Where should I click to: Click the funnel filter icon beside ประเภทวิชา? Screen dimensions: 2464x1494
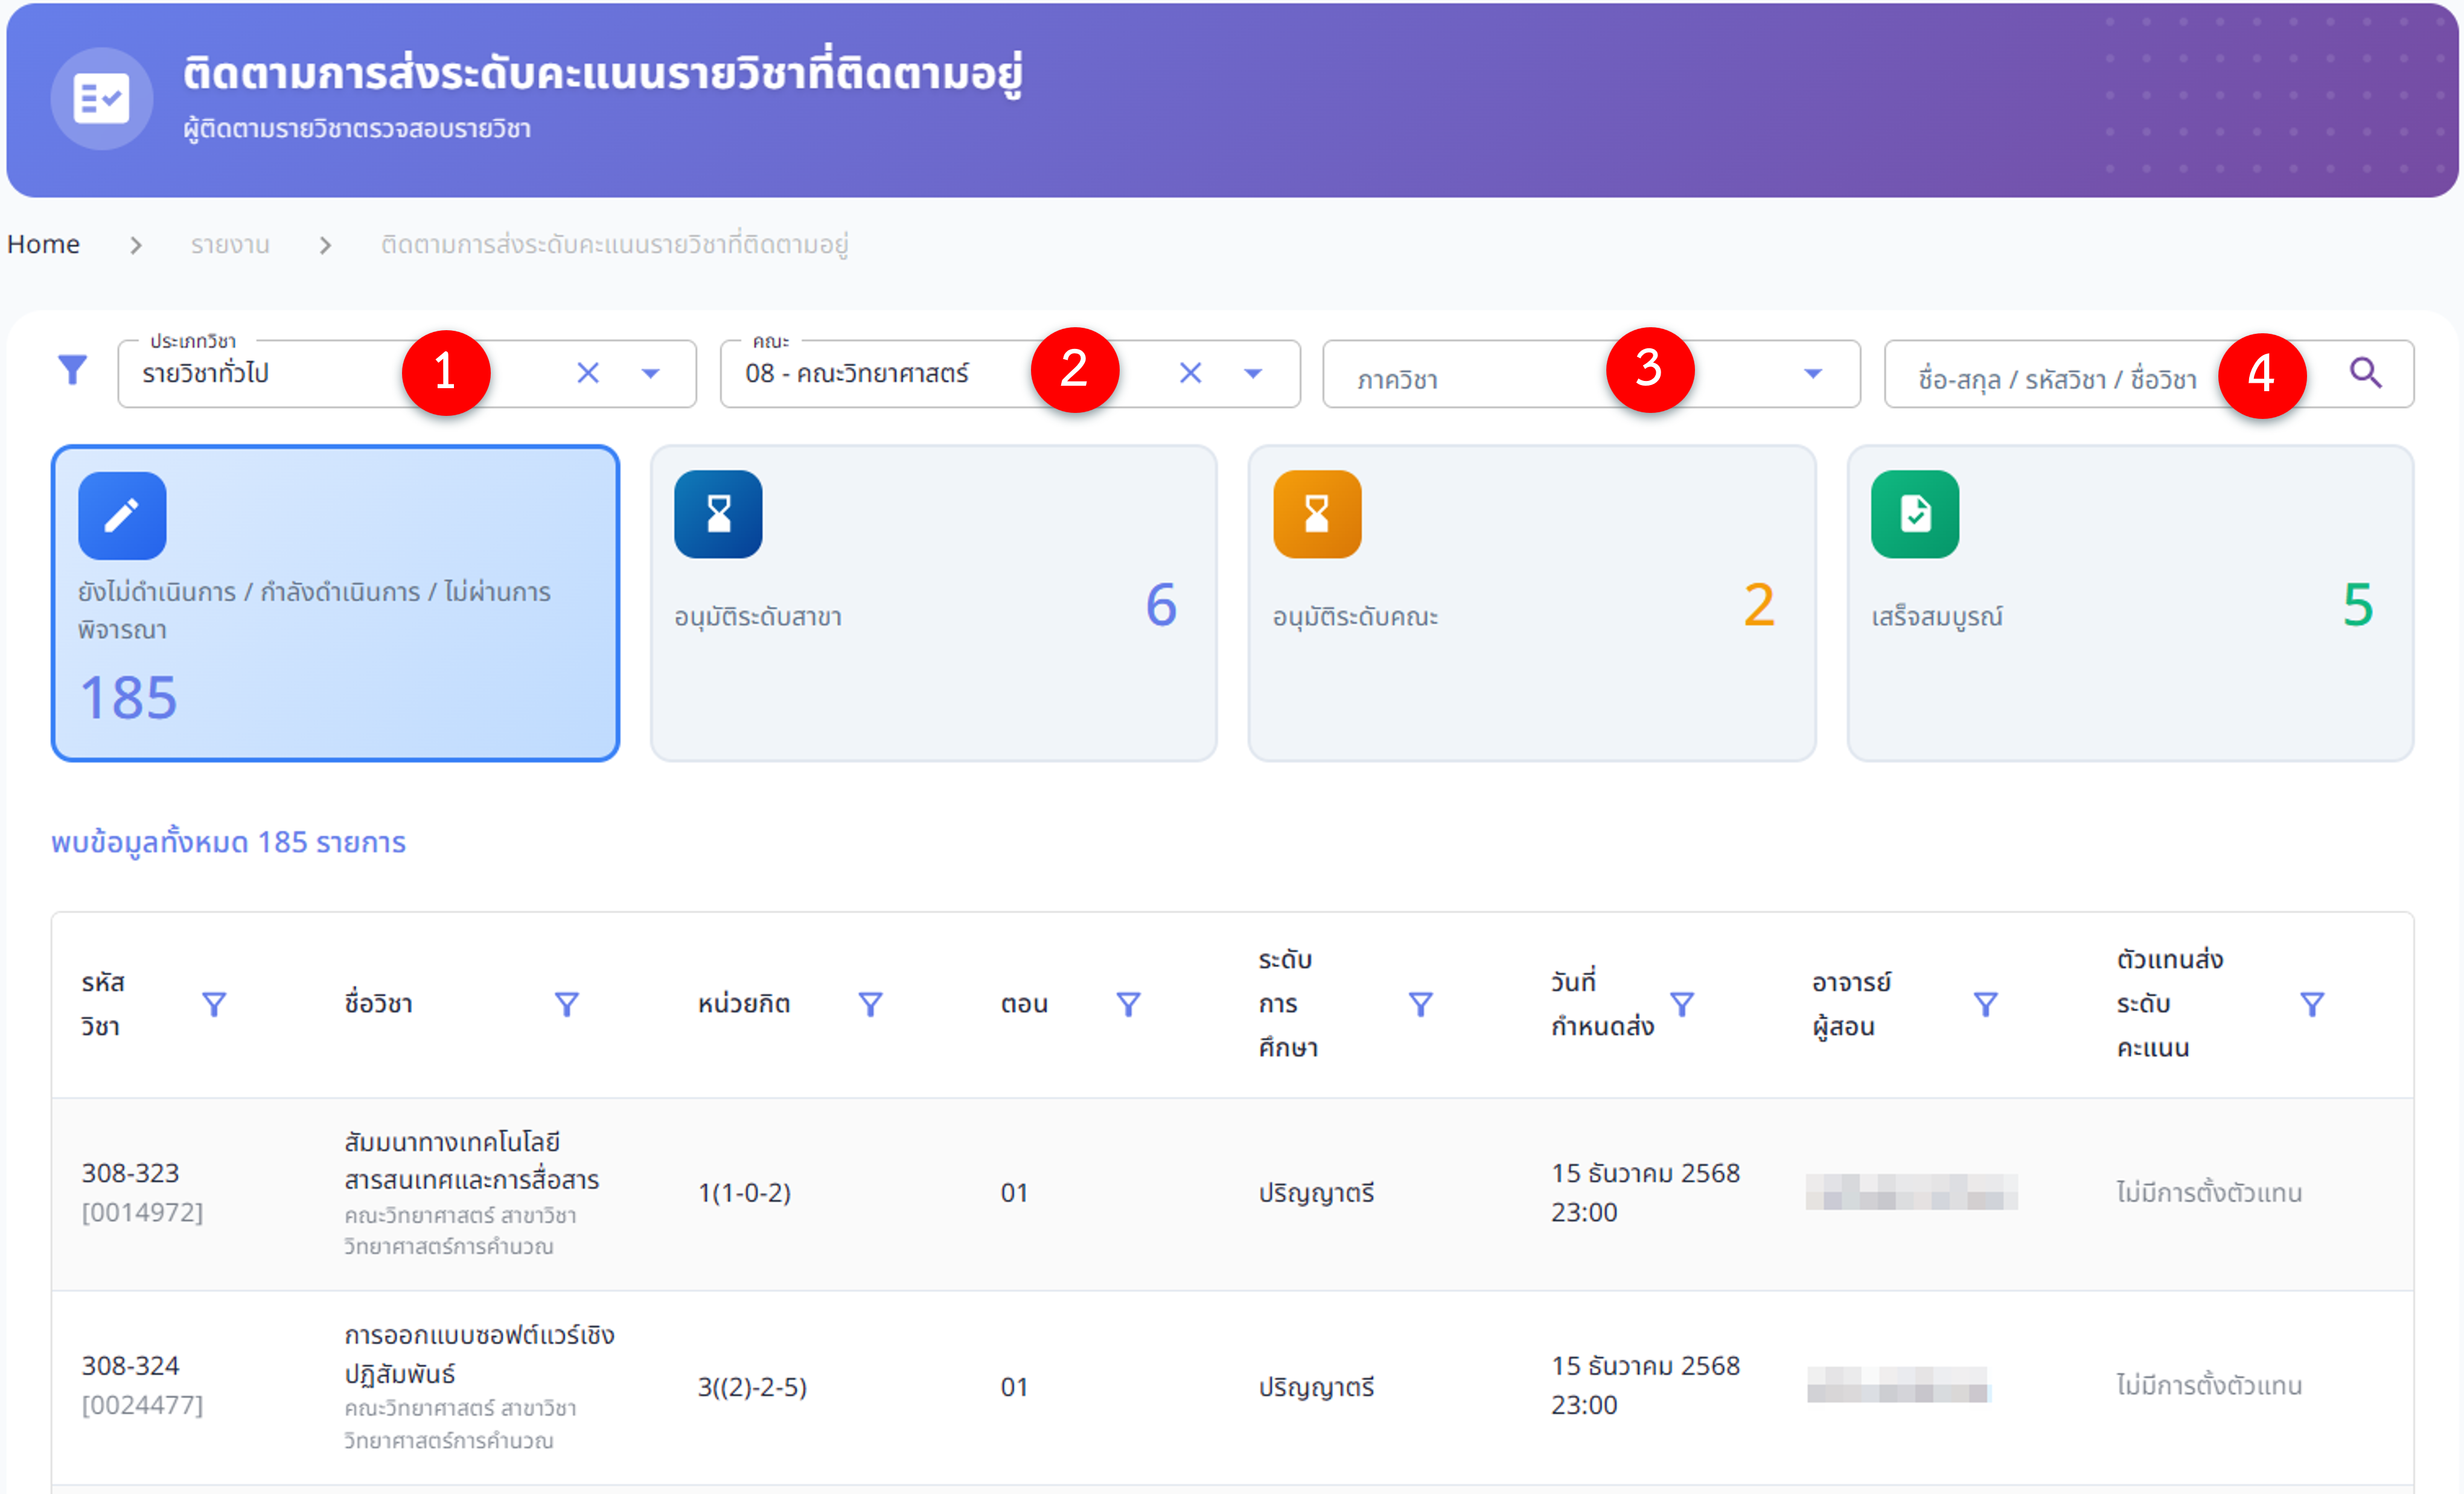(72, 370)
